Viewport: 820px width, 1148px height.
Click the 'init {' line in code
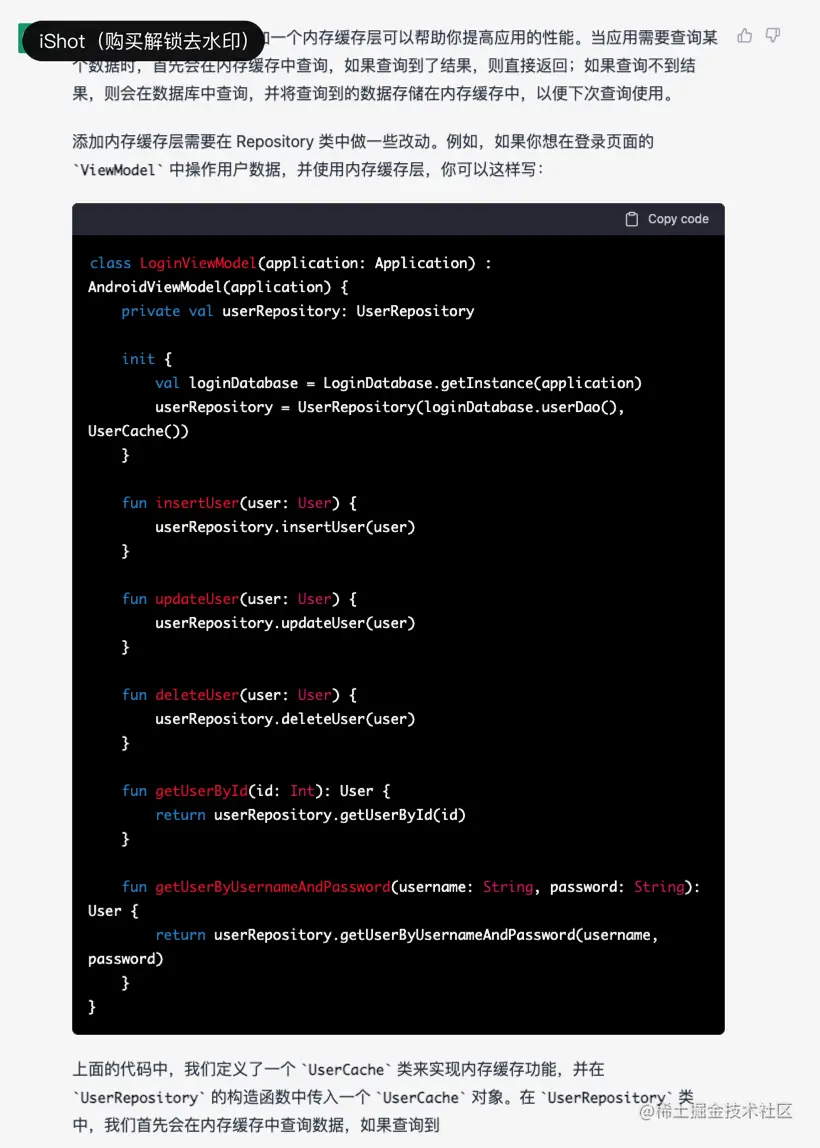click(x=146, y=359)
